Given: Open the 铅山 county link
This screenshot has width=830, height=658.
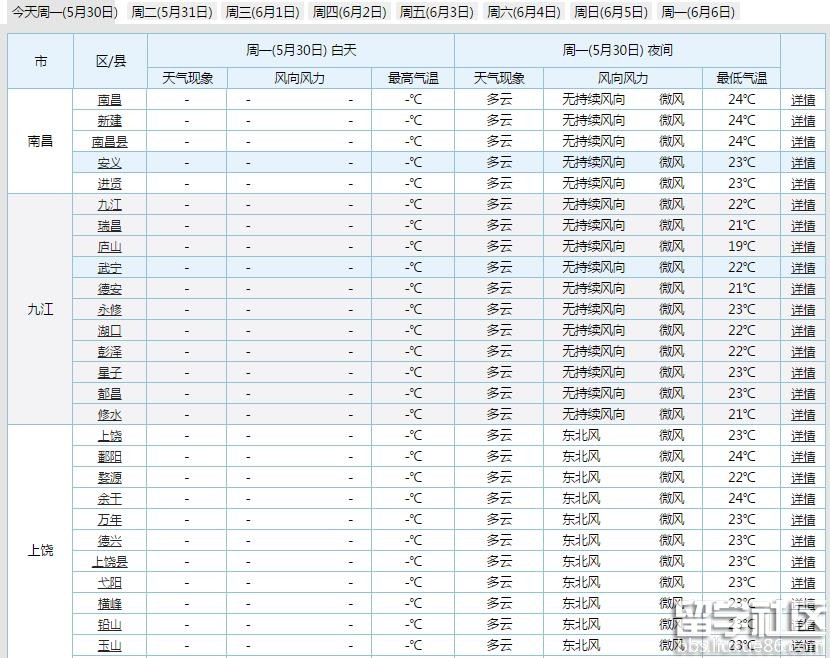Looking at the screenshot, I should [x=110, y=625].
